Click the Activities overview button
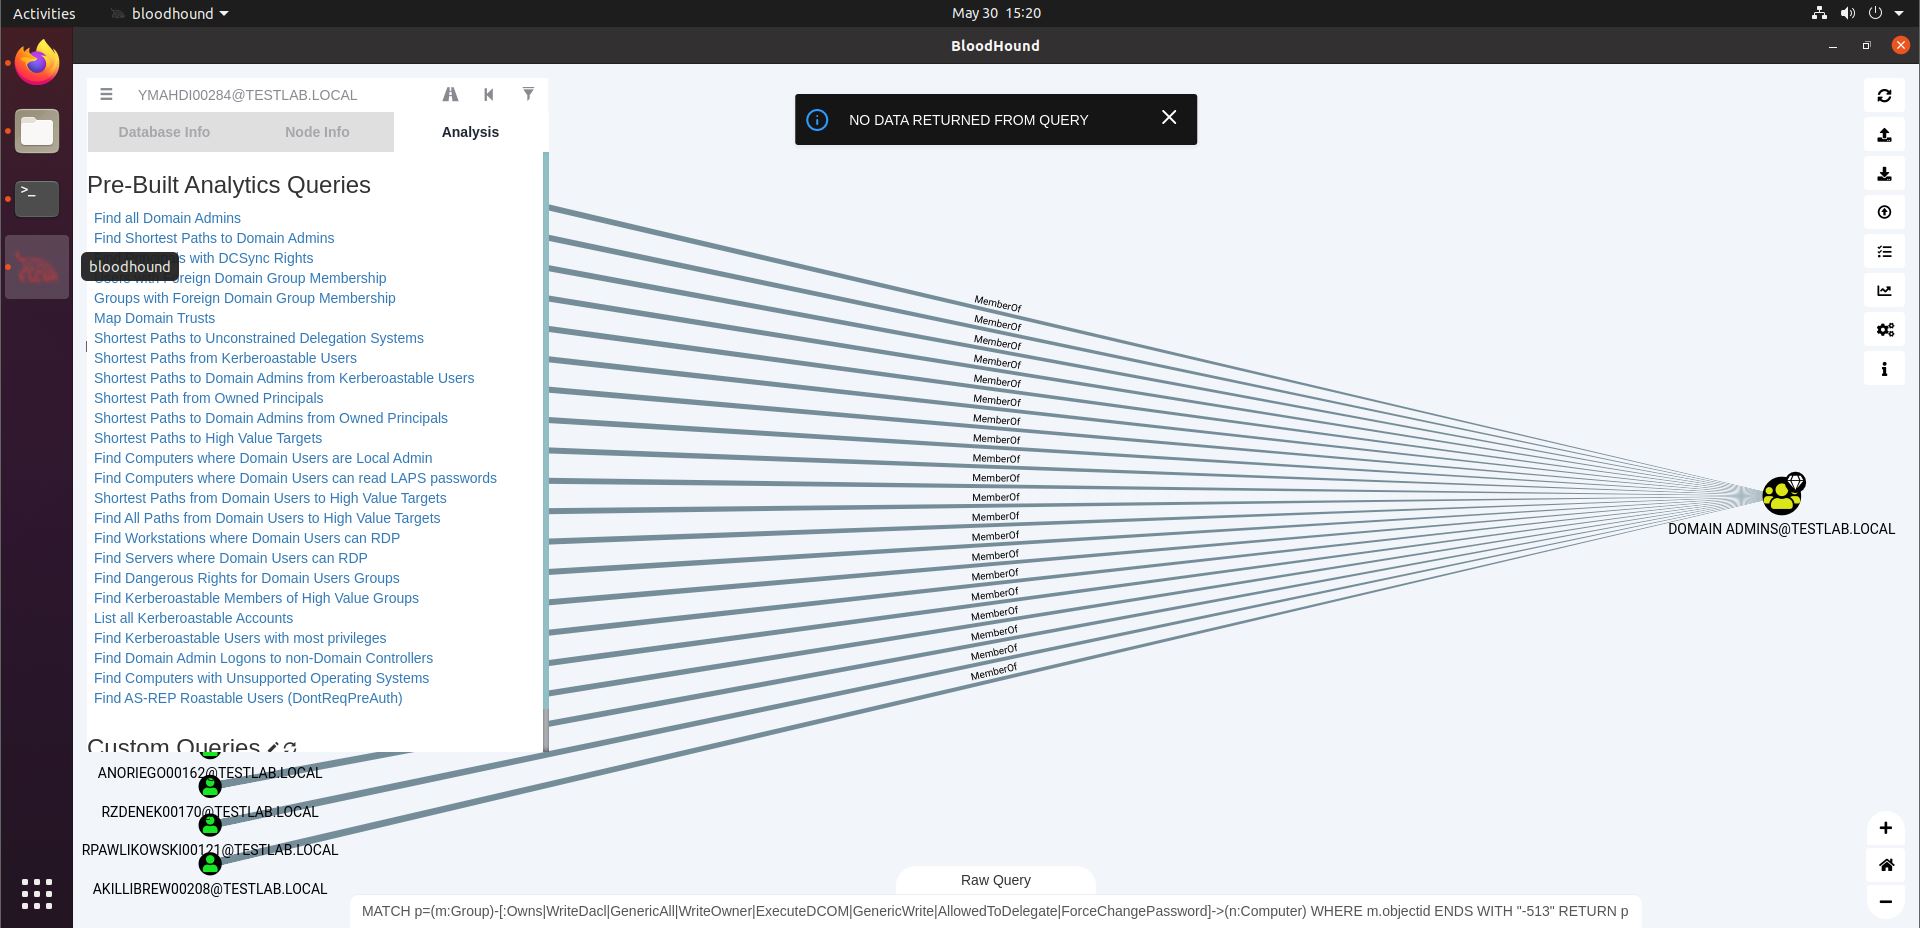The image size is (1920, 928). [x=44, y=13]
